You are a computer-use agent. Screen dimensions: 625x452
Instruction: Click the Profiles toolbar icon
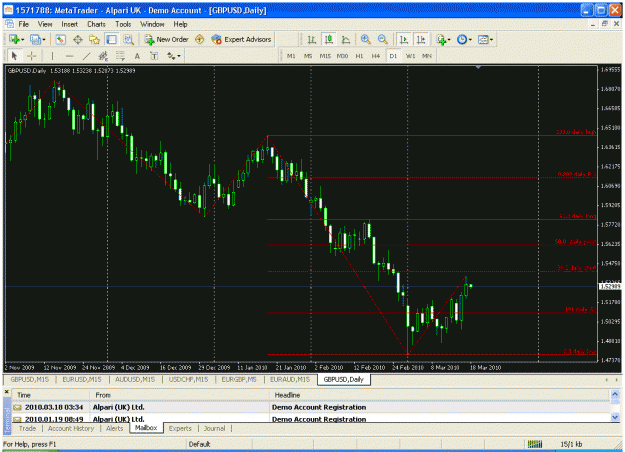(x=35, y=39)
